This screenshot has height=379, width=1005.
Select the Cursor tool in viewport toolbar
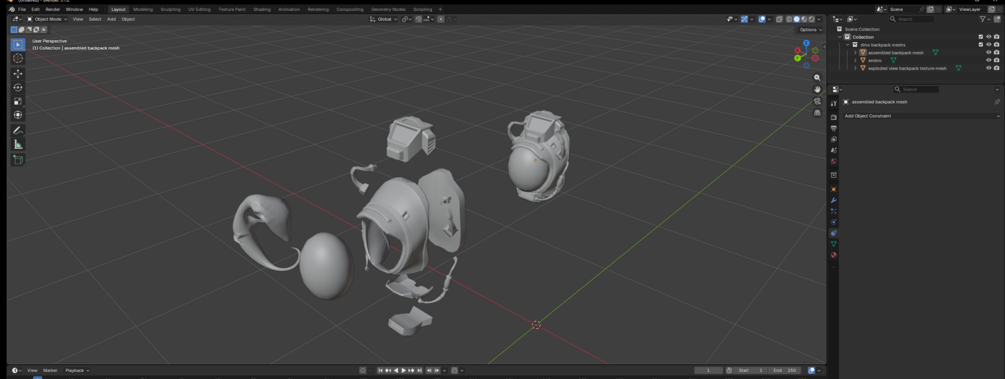tap(18, 58)
